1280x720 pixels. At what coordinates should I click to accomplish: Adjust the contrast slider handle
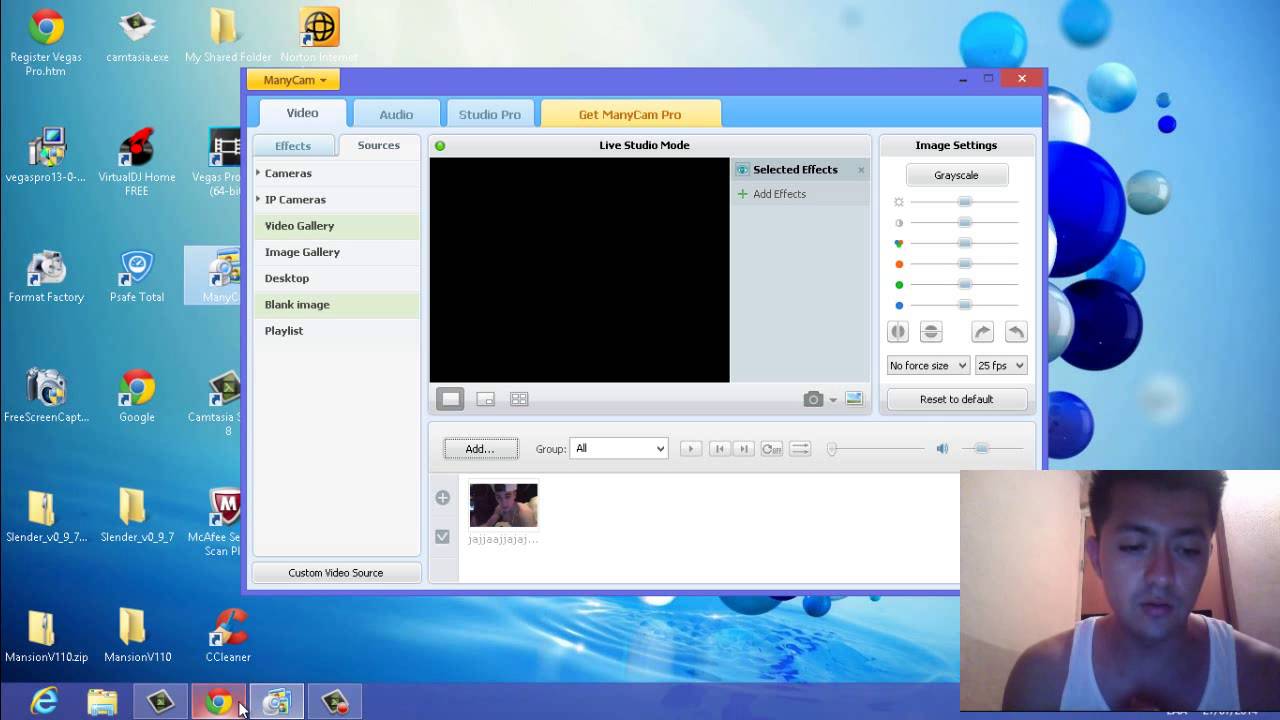click(x=965, y=223)
